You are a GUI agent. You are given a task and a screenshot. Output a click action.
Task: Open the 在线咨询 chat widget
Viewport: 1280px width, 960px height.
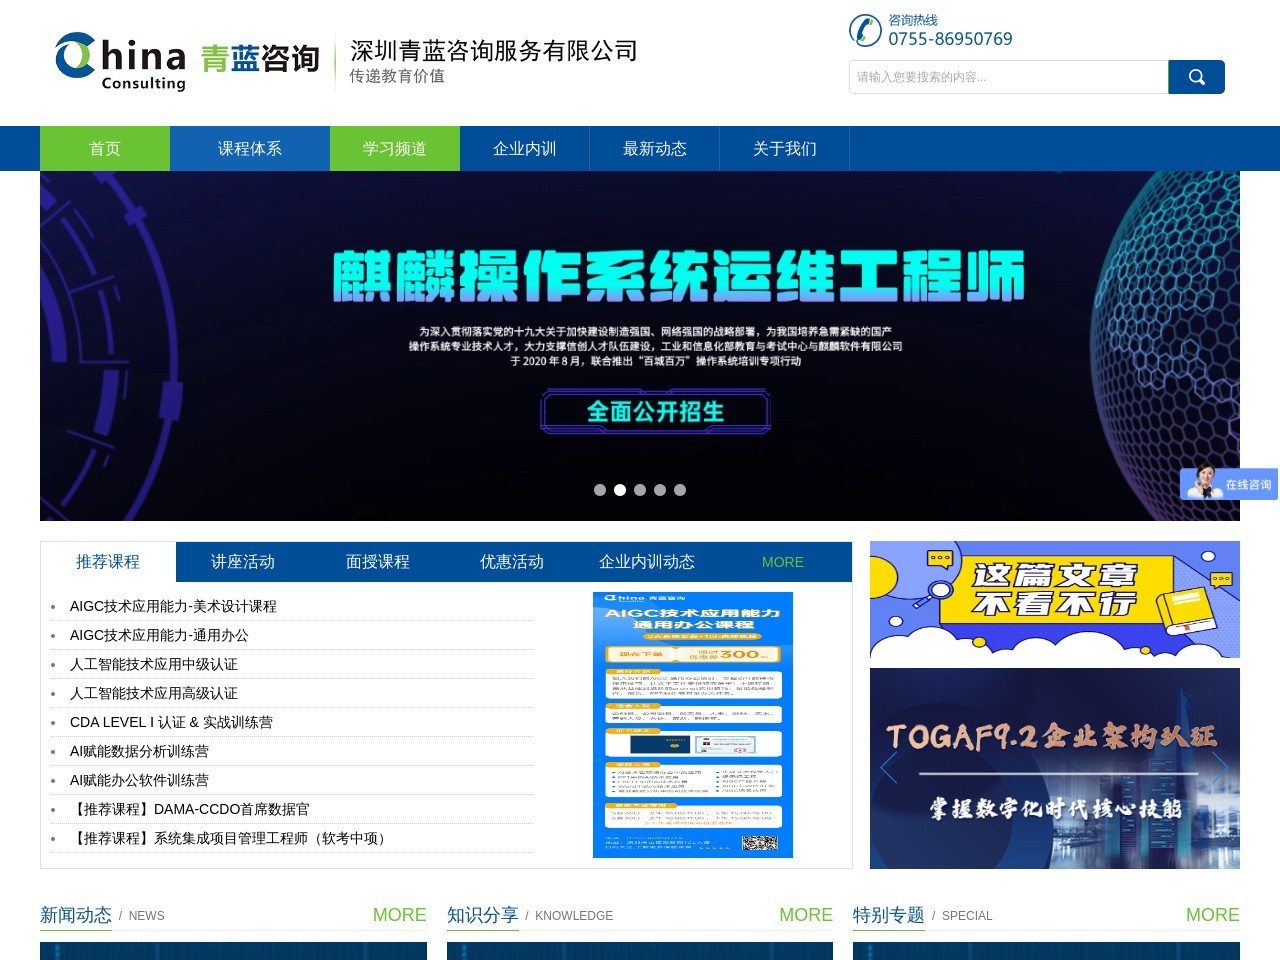click(x=1228, y=483)
